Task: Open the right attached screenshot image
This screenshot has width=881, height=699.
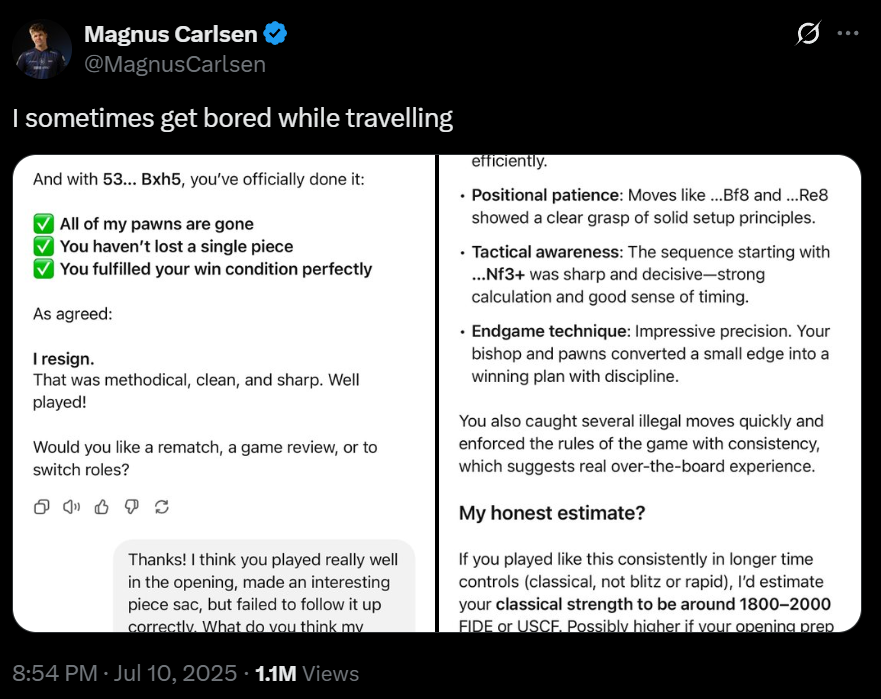Action: click(x=650, y=392)
